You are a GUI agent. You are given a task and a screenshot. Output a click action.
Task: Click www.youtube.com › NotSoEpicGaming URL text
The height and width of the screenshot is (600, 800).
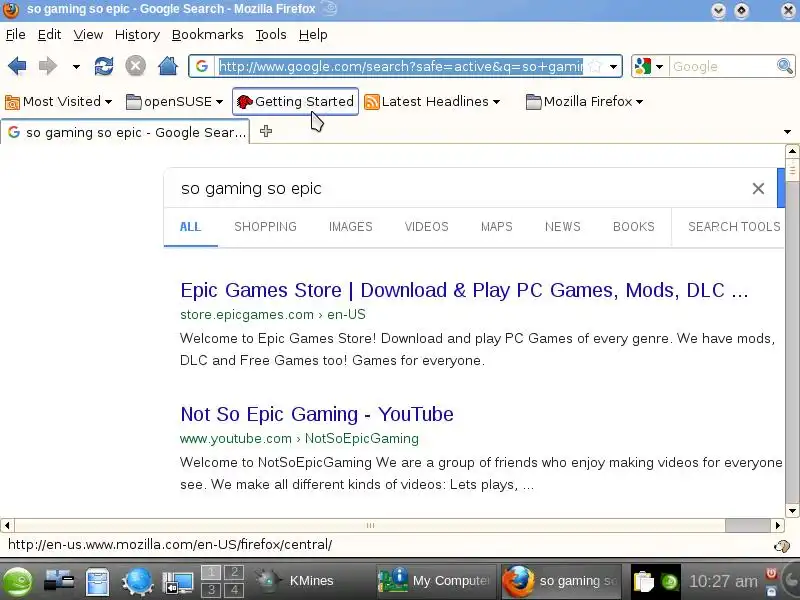pyautogui.click(x=299, y=438)
